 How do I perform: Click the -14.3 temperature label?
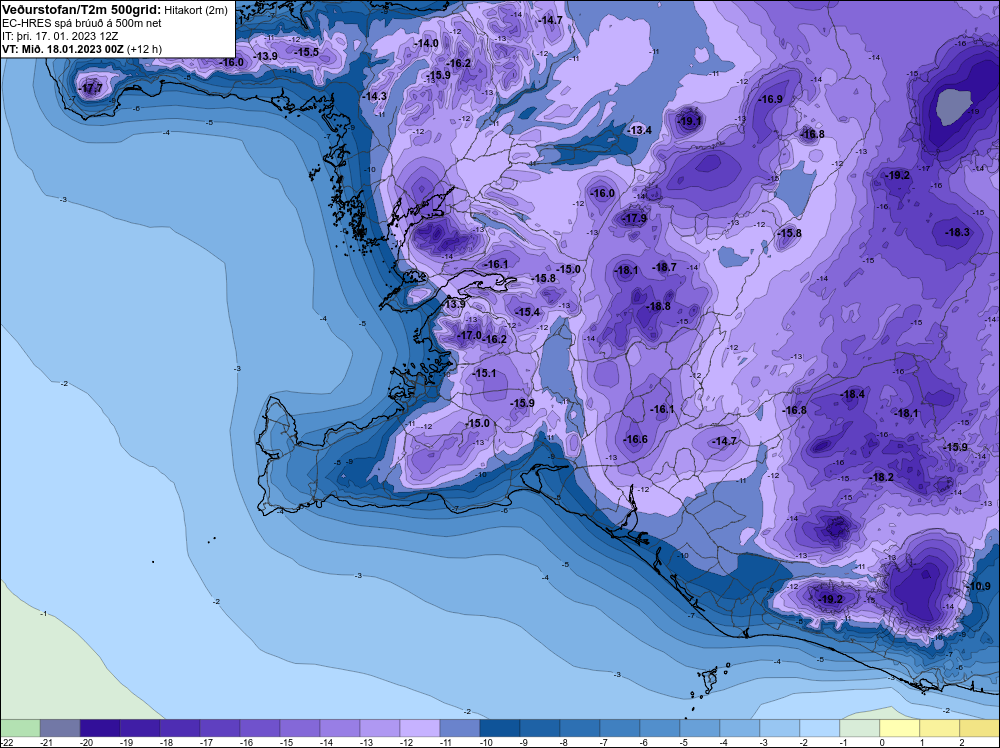[x=374, y=96]
